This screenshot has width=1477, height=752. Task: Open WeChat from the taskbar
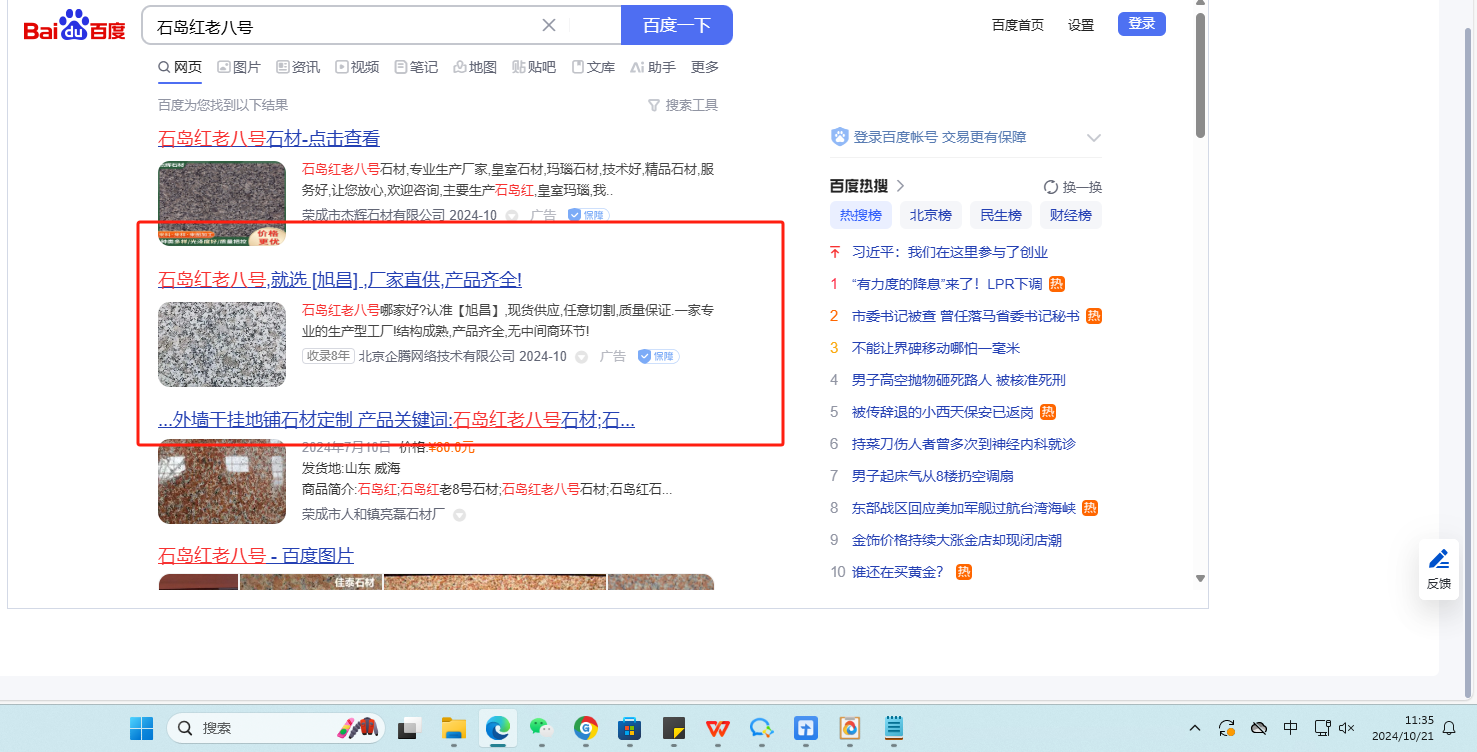[541, 728]
